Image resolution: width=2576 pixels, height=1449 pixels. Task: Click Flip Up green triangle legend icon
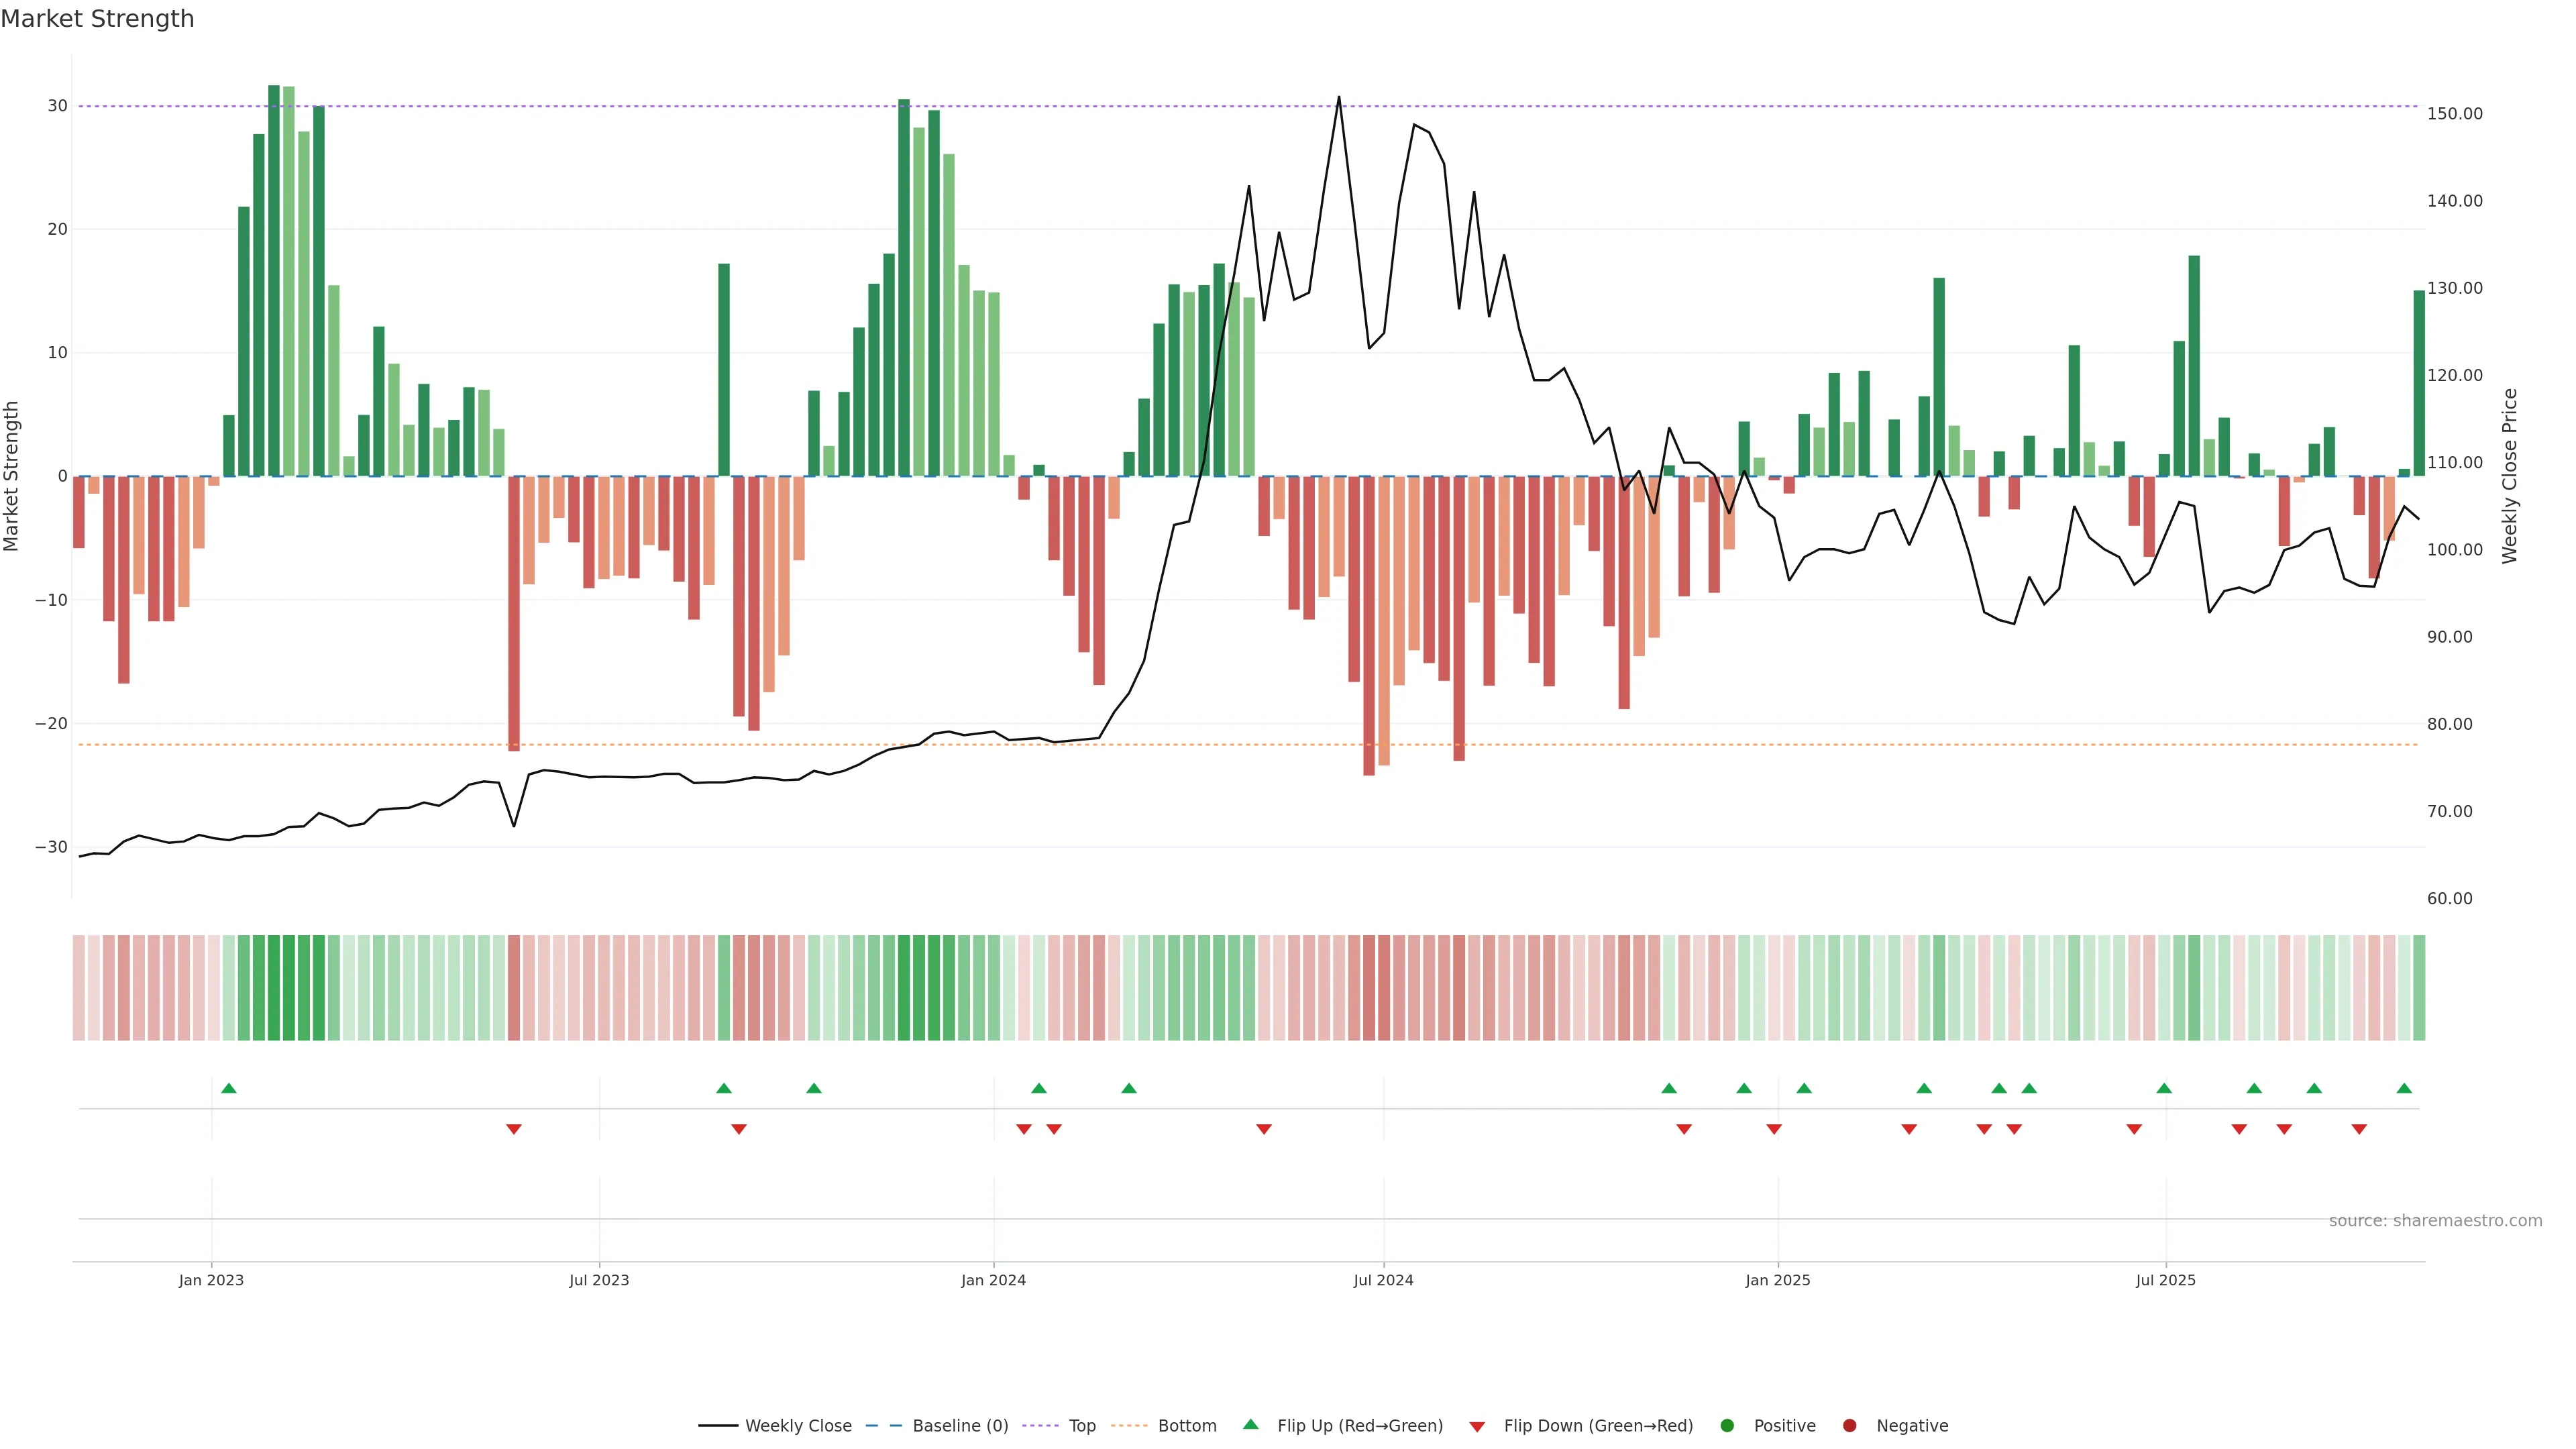(x=1250, y=1425)
